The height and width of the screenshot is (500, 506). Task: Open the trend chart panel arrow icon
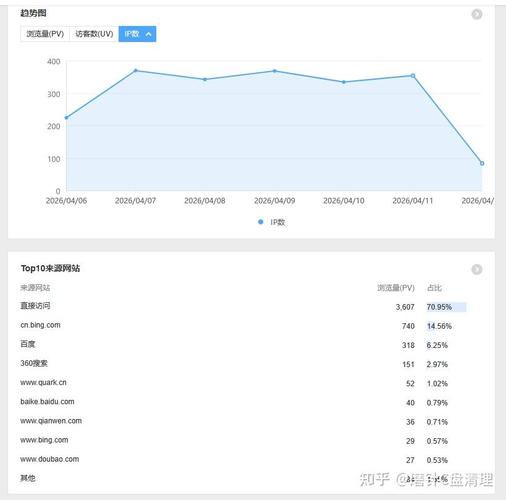click(477, 14)
